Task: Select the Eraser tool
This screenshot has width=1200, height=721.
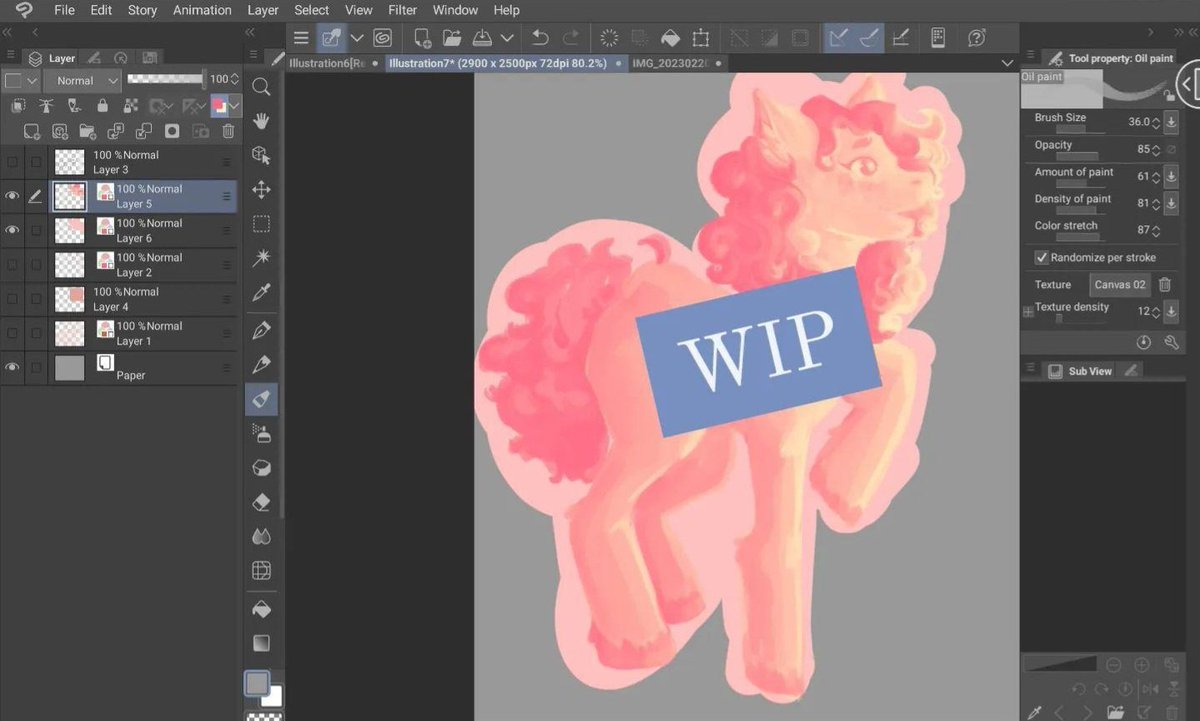Action: click(x=261, y=502)
